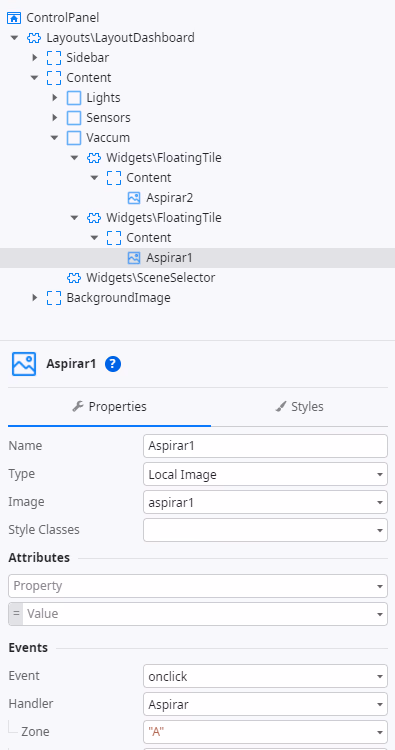Open the Type dropdown showing Local Image
The width and height of the screenshot is (395, 750).
(x=265, y=474)
